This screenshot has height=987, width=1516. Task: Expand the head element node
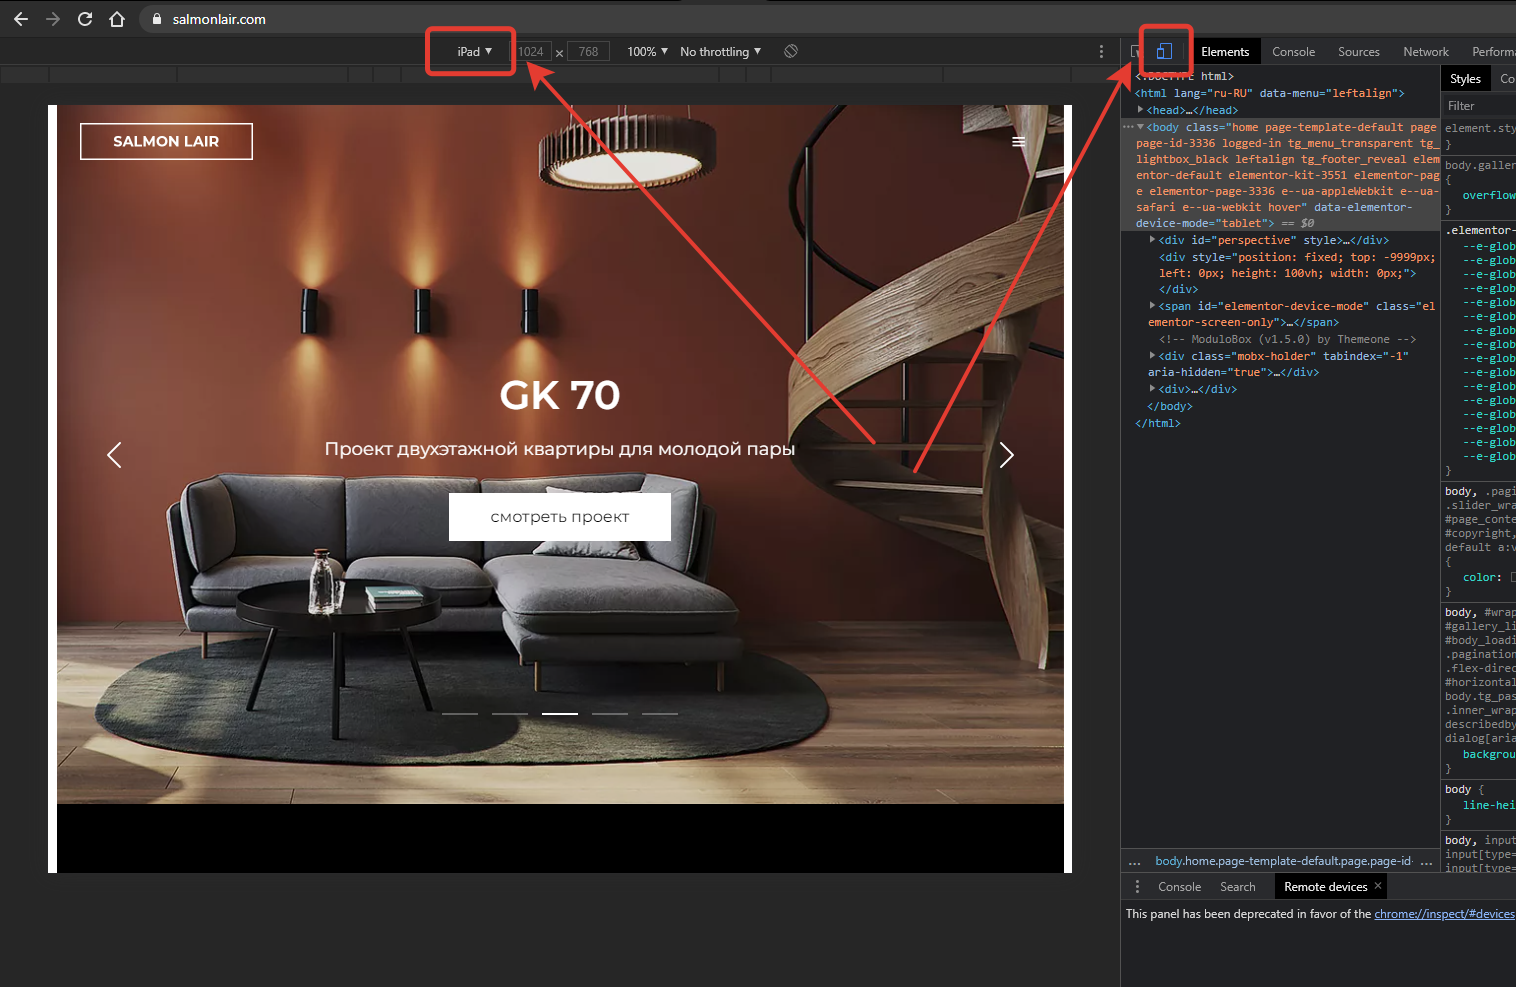[1141, 110]
